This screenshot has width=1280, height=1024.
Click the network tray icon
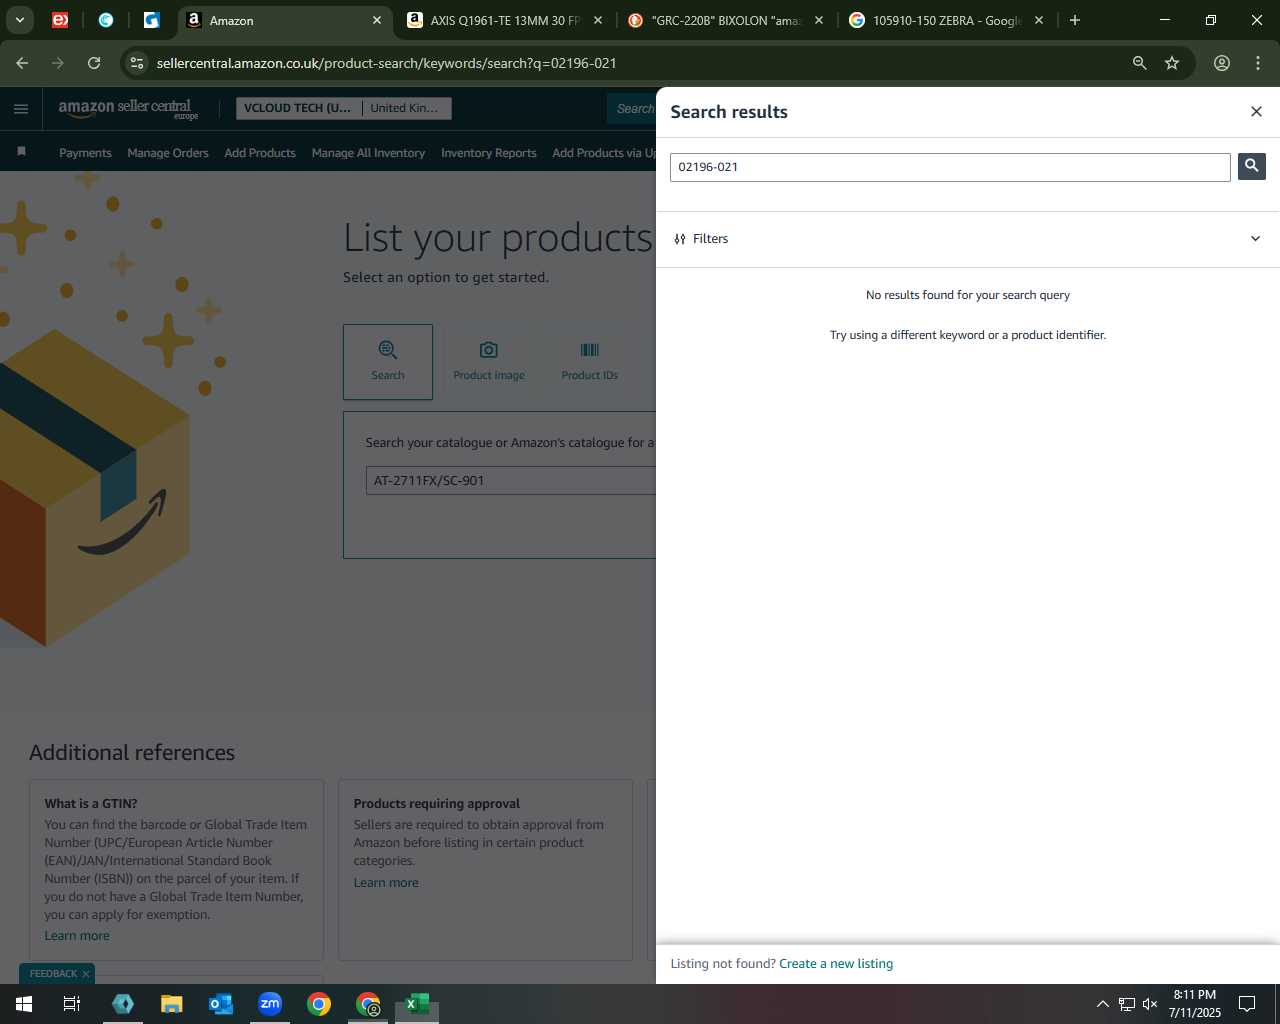(1126, 1004)
